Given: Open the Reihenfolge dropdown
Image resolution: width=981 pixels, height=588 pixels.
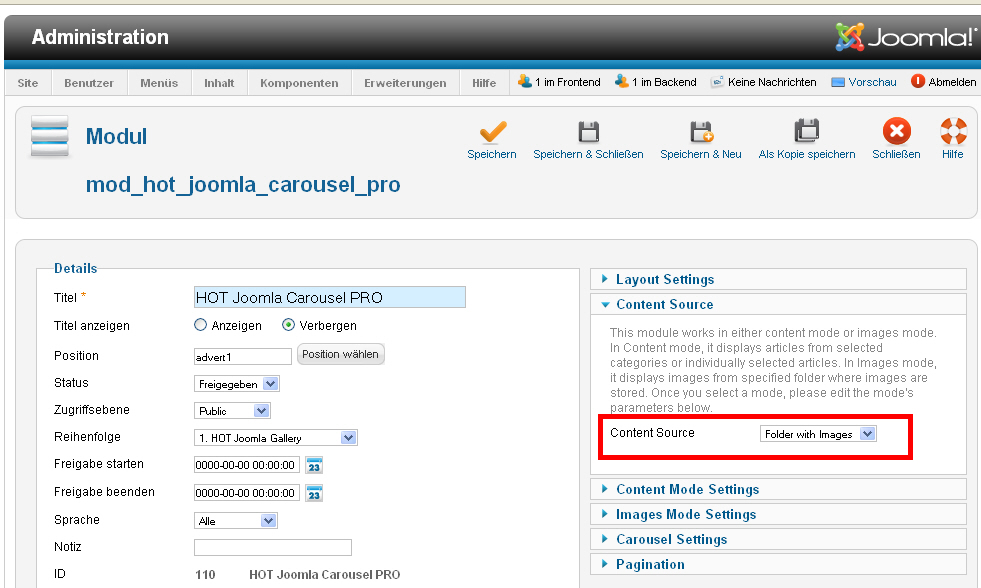Looking at the screenshot, I should pyautogui.click(x=275, y=438).
